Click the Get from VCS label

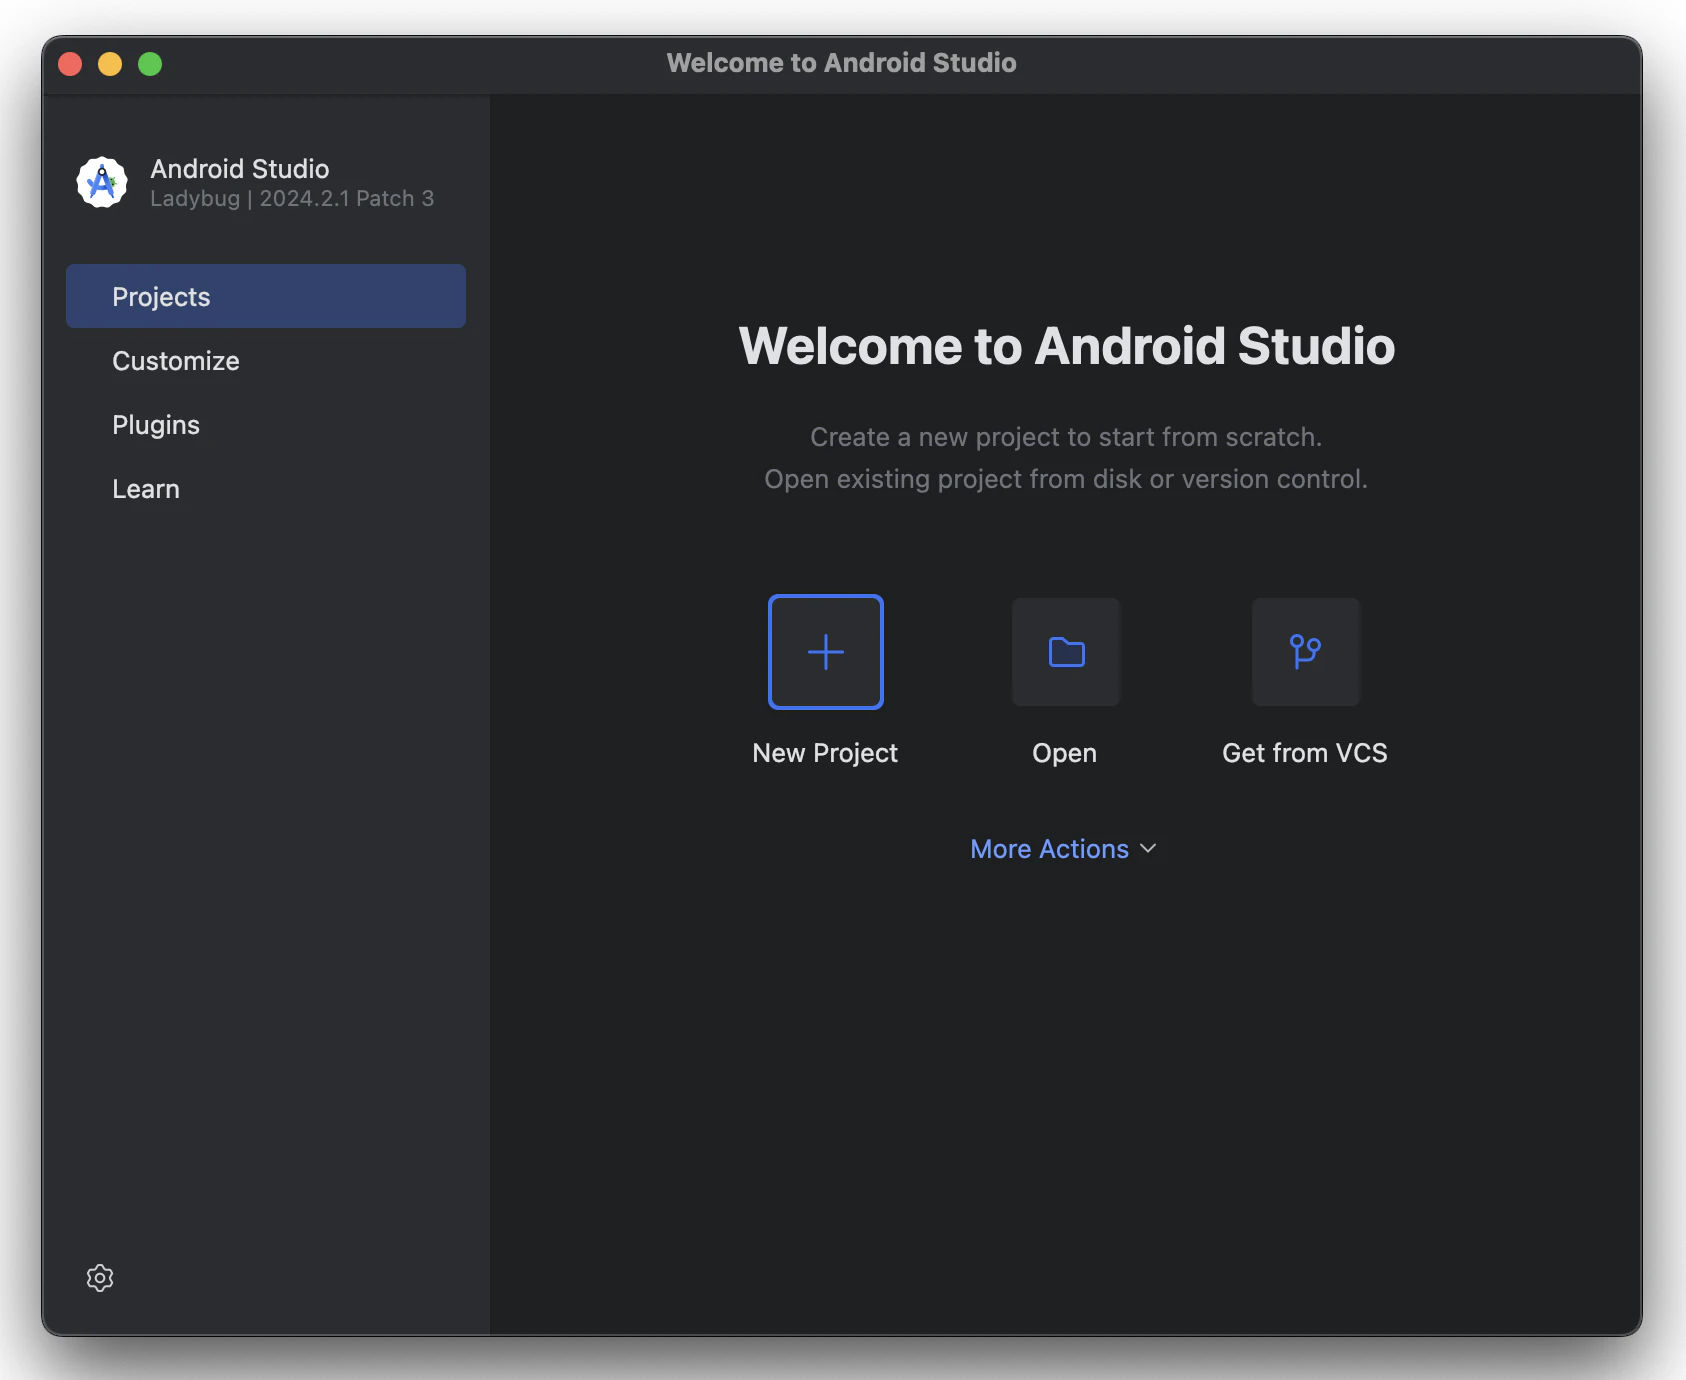pyautogui.click(x=1305, y=753)
